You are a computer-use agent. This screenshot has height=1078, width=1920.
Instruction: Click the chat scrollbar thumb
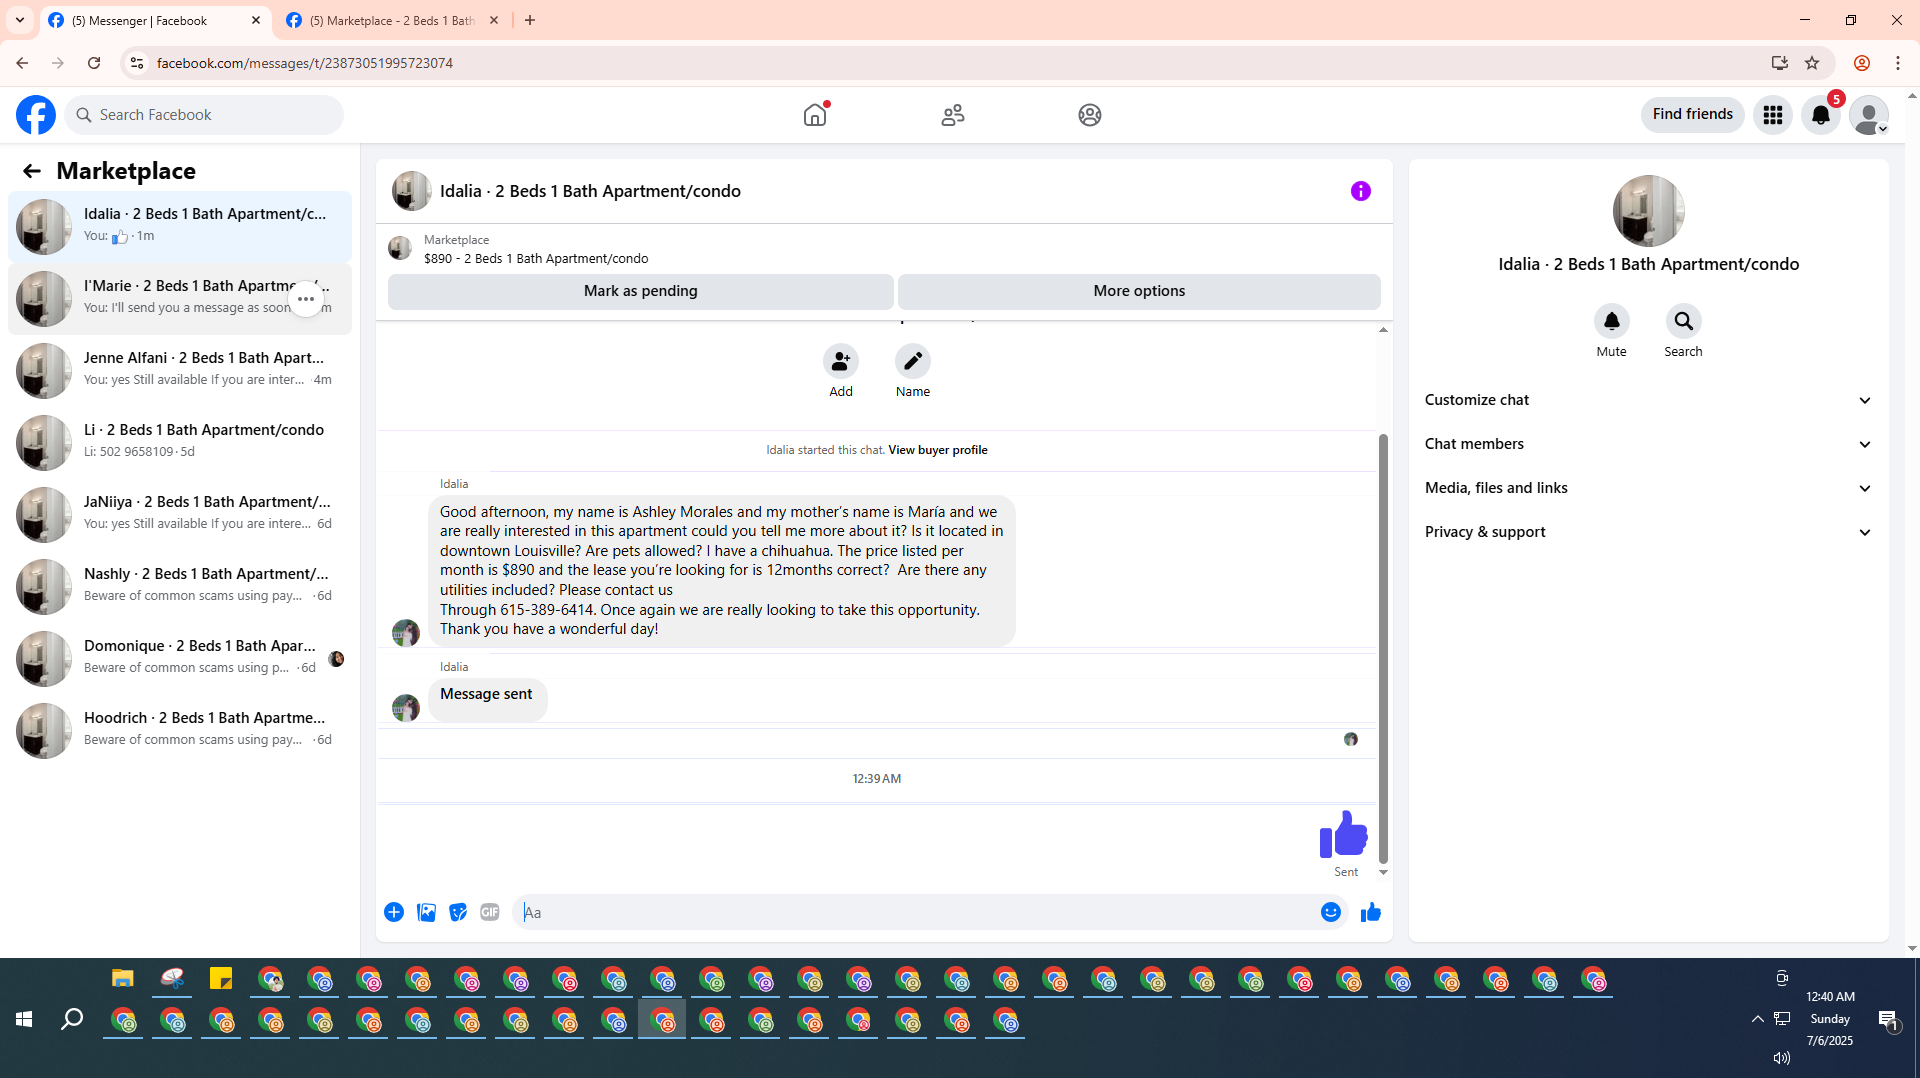pyautogui.click(x=1383, y=648)
